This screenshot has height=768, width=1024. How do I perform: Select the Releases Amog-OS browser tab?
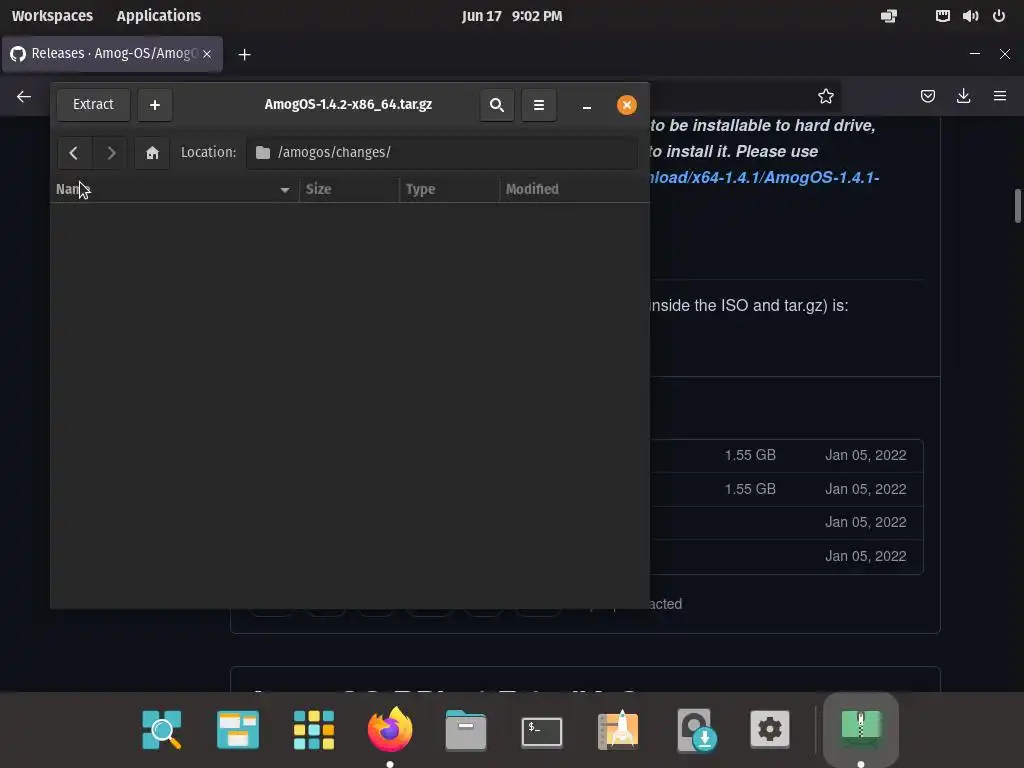click(112, 54)
